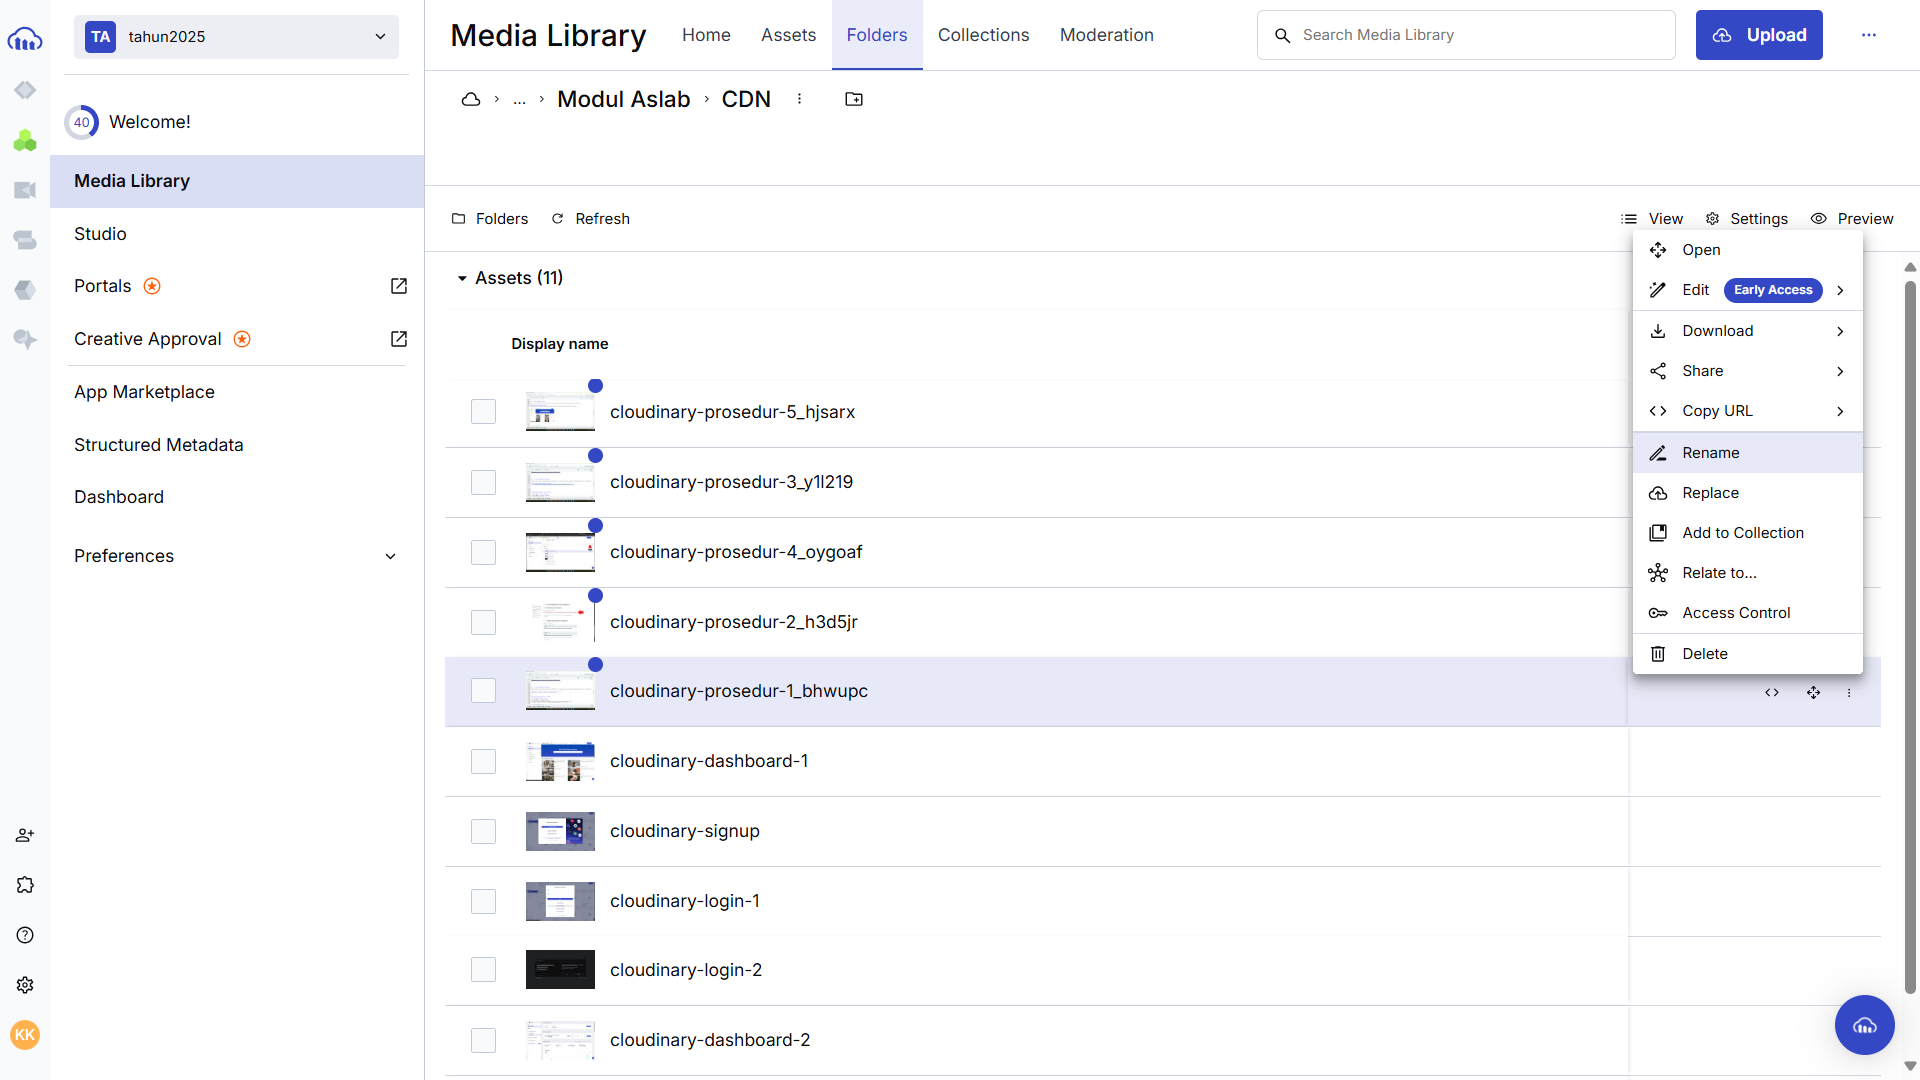Switch to the Moderation tab

1106,35
